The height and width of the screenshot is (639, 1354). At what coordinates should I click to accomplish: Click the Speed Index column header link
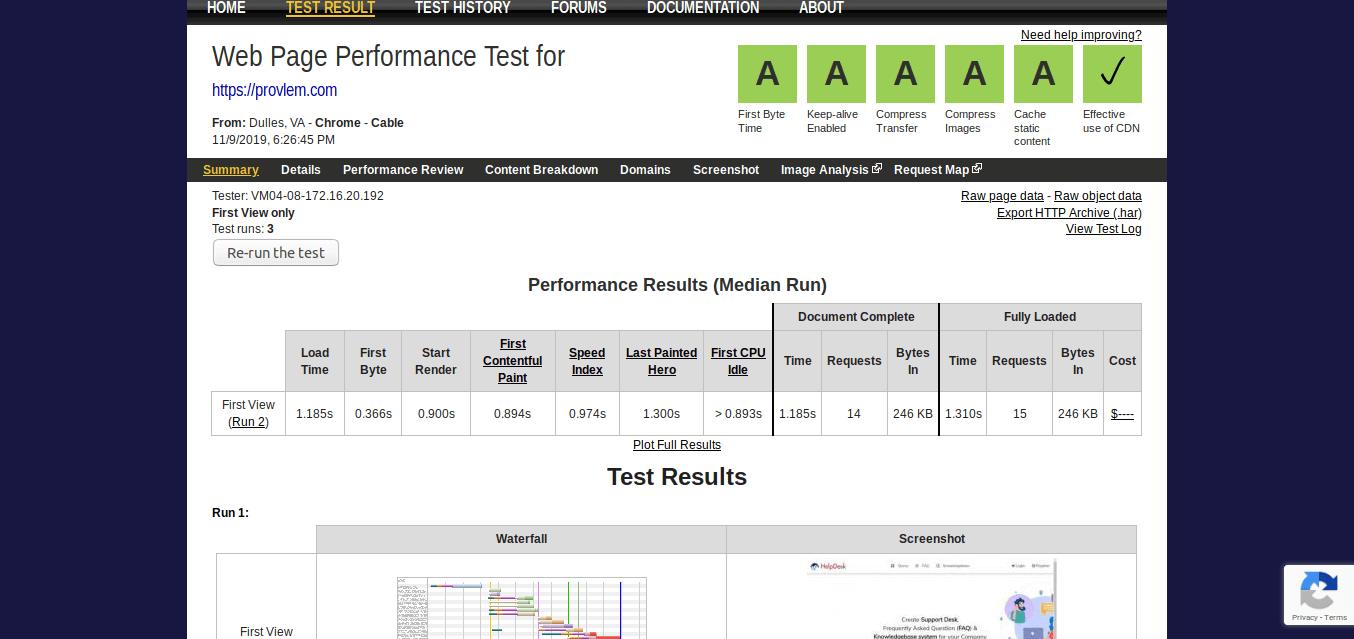tap(587, 361)
